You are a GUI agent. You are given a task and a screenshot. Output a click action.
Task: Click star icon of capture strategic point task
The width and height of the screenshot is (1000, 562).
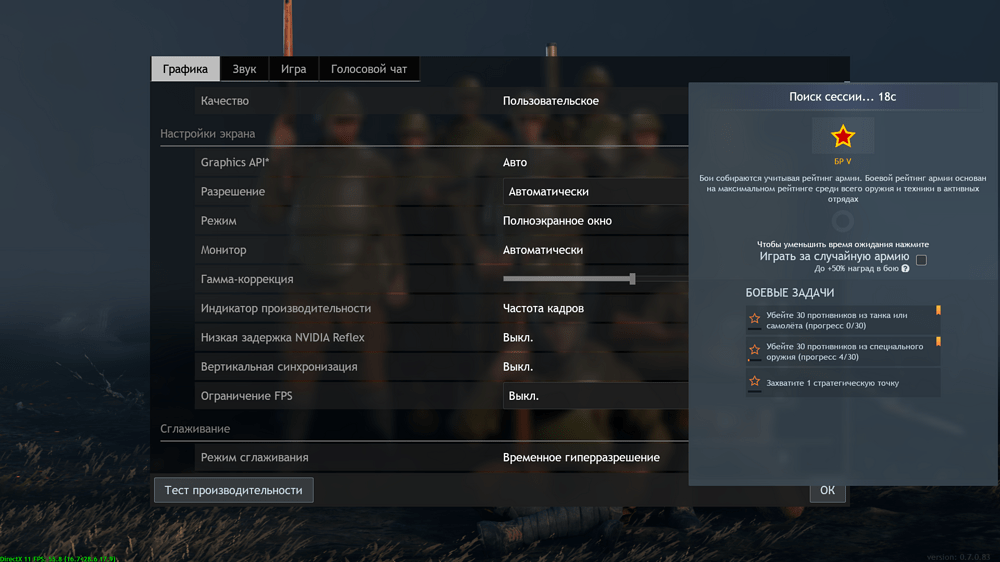(x=755, y=382)
